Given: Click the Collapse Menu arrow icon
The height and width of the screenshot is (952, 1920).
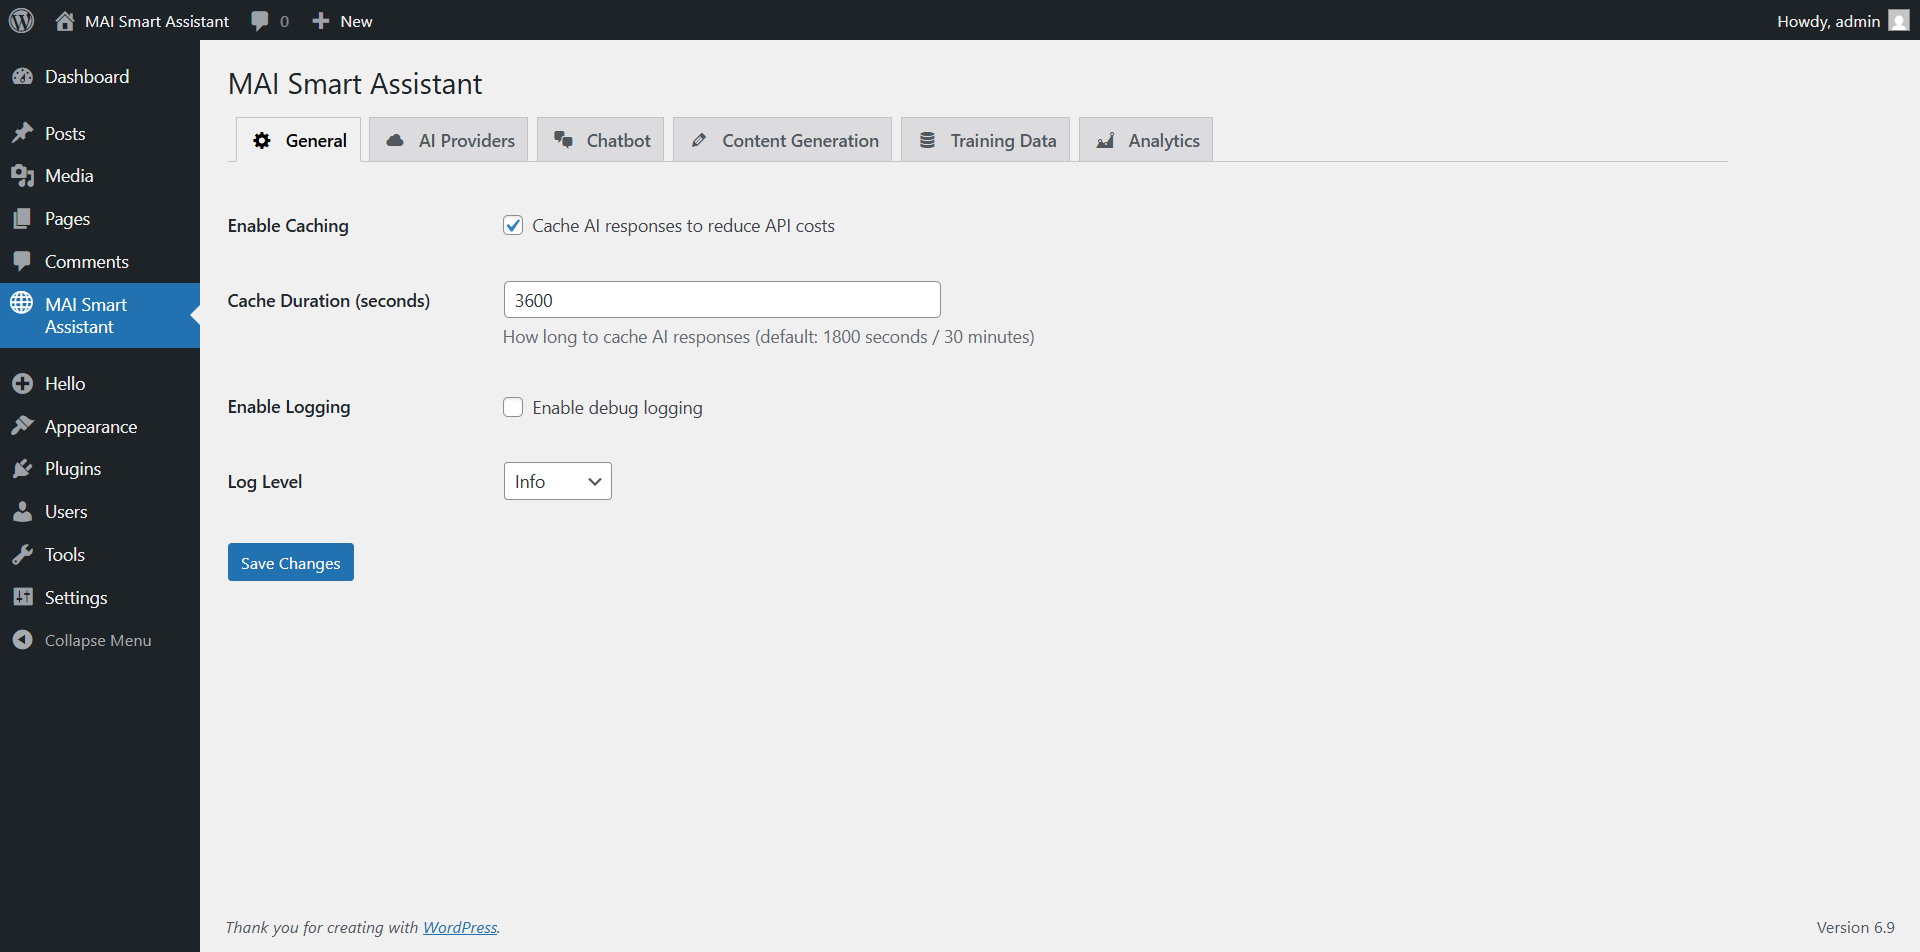Looking at the screenshot, I should coord(22,640).
